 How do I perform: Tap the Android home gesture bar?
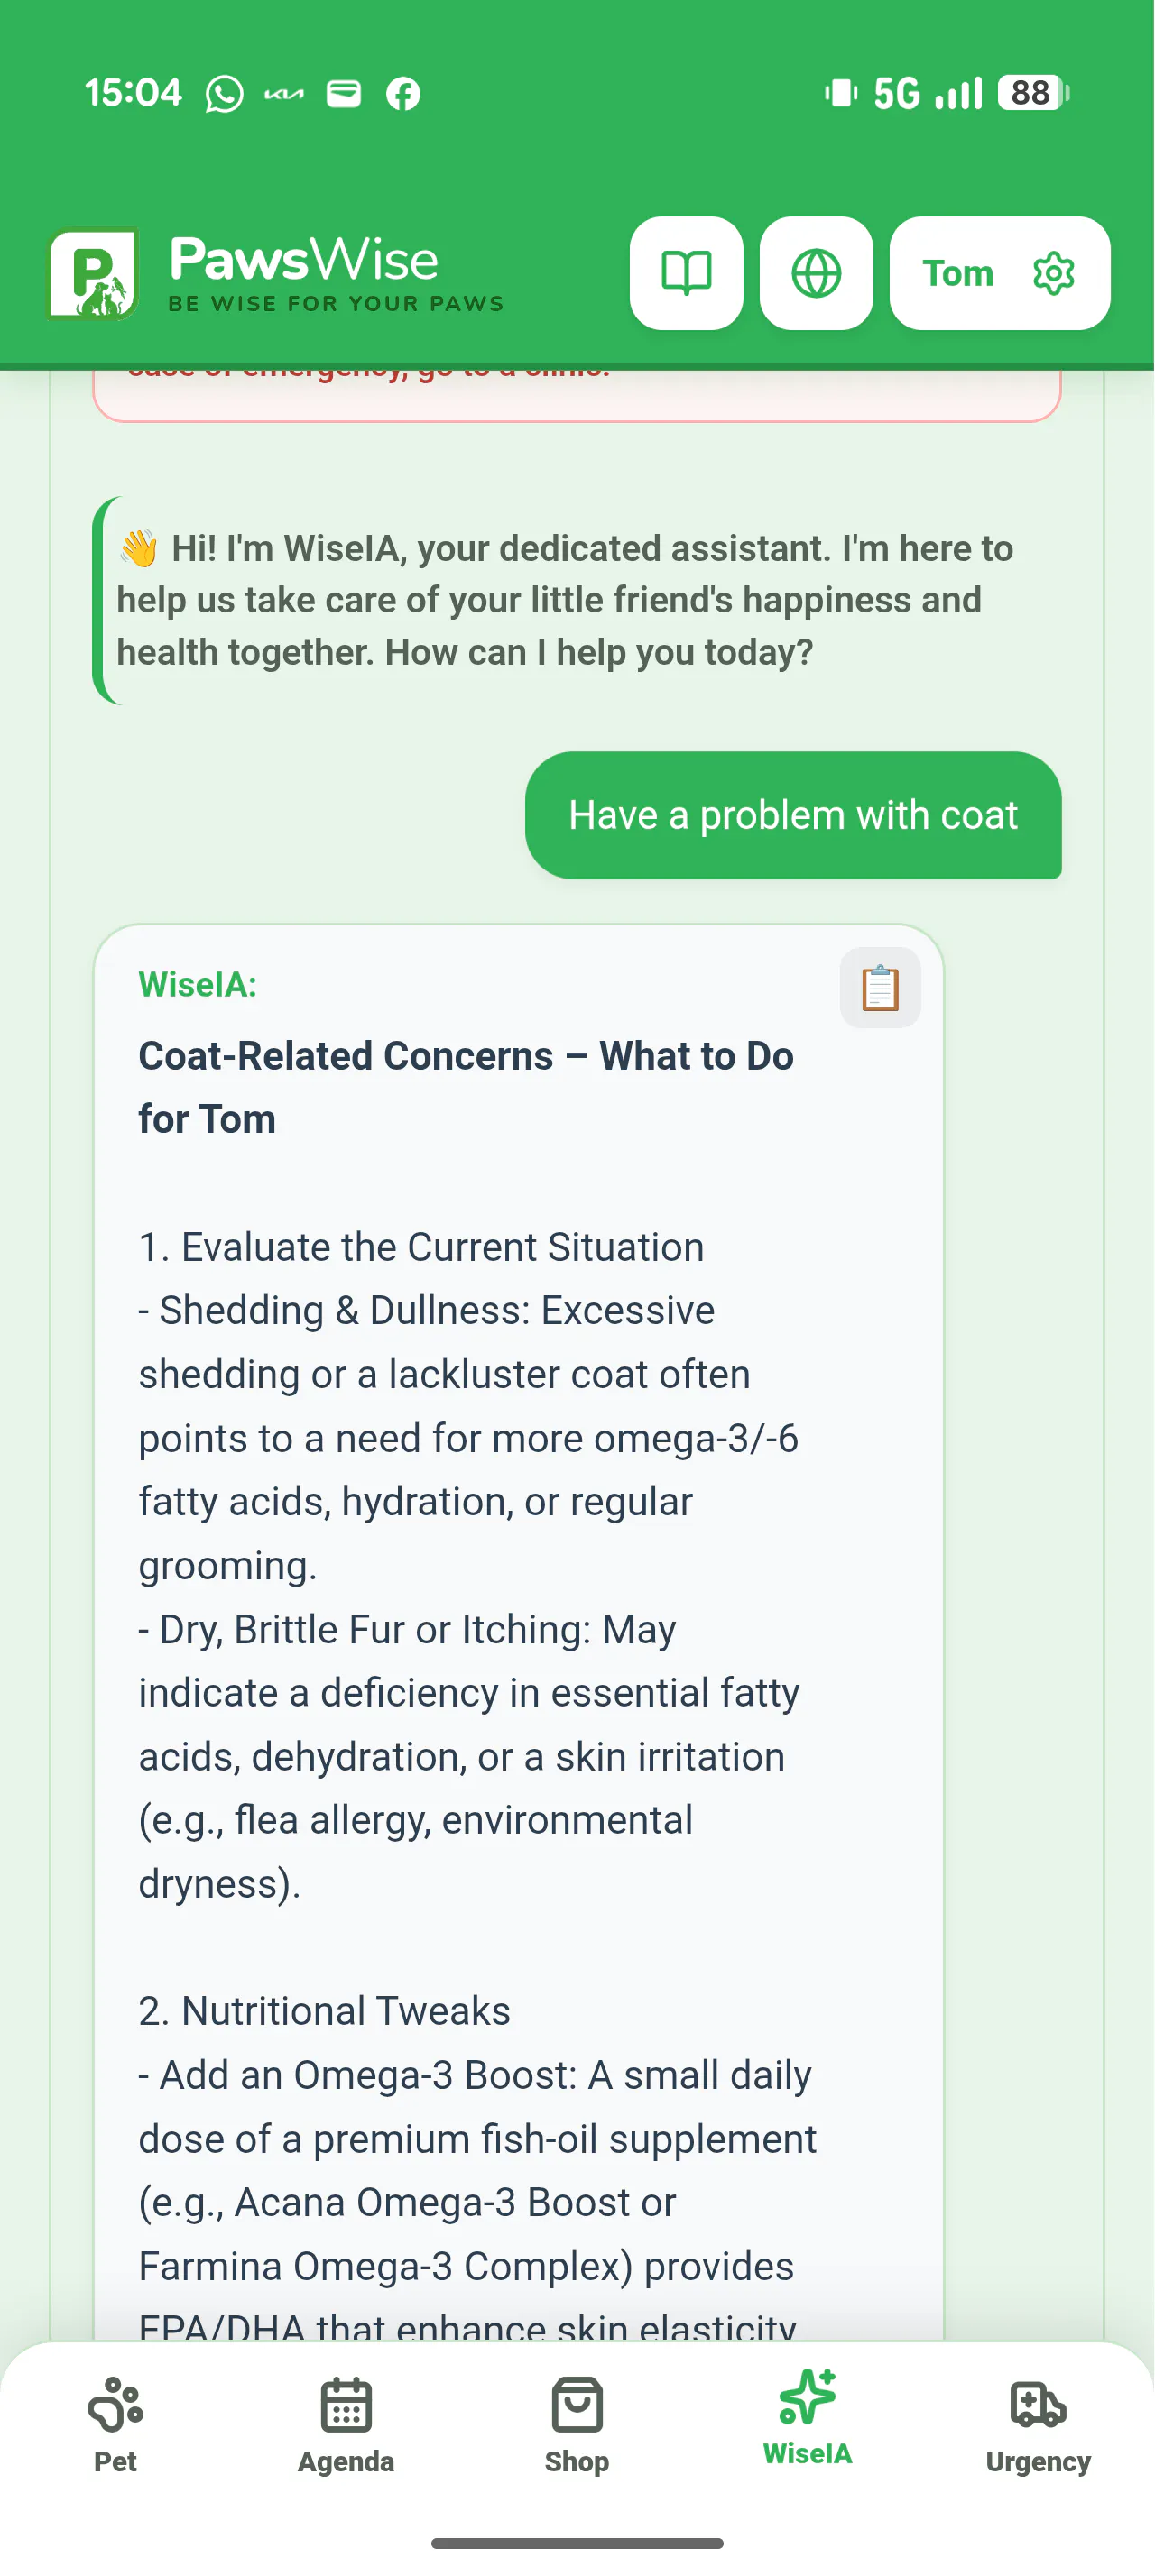coord(577,2543)
